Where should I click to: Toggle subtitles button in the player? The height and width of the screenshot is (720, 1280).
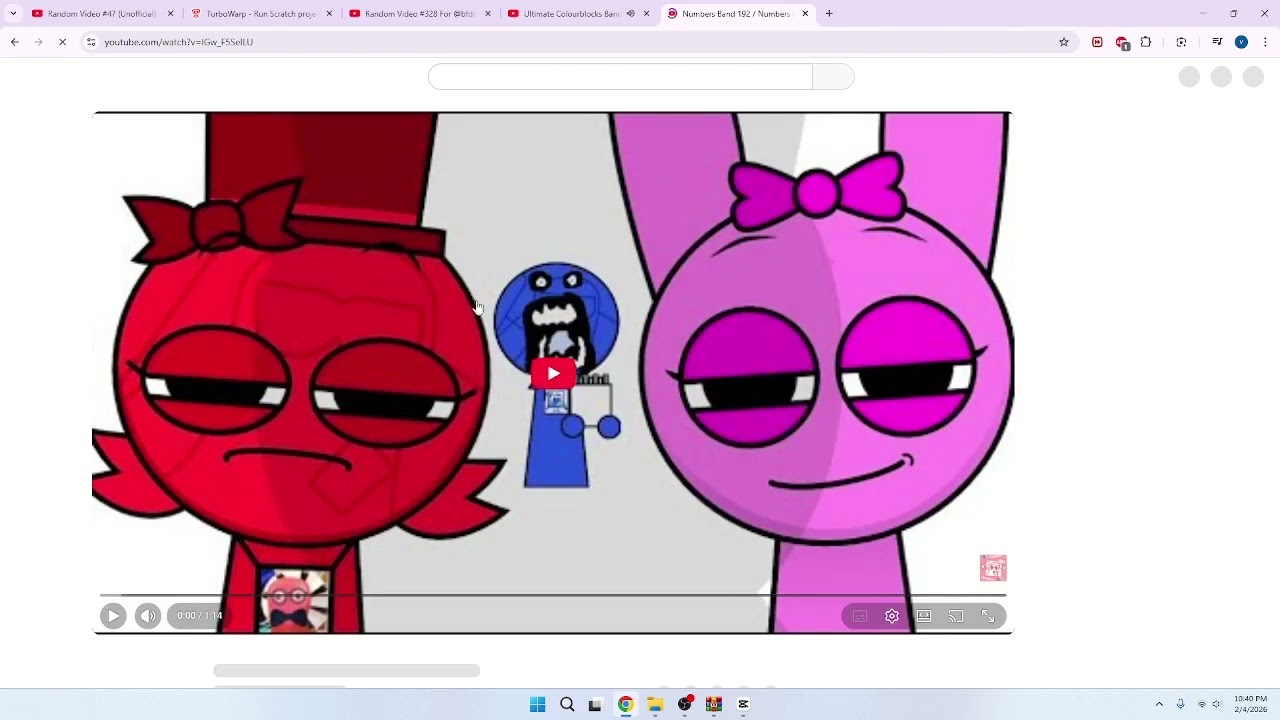pyautogui.click(x=860, y=617)
